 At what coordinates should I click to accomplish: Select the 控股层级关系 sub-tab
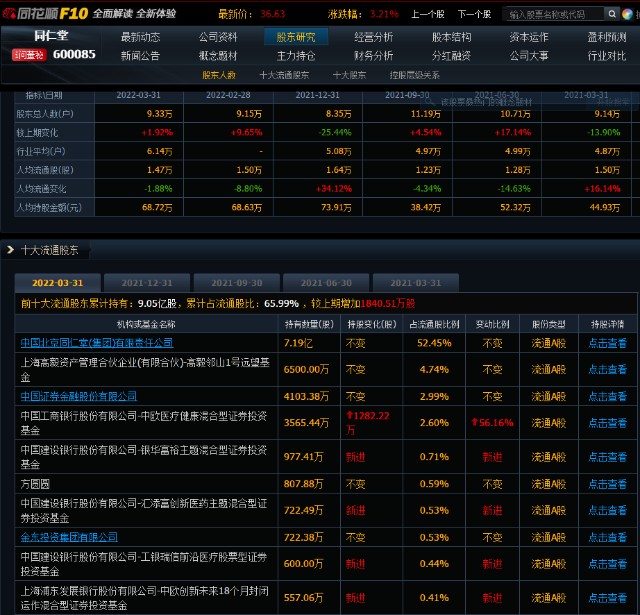[x=415, y=75]
